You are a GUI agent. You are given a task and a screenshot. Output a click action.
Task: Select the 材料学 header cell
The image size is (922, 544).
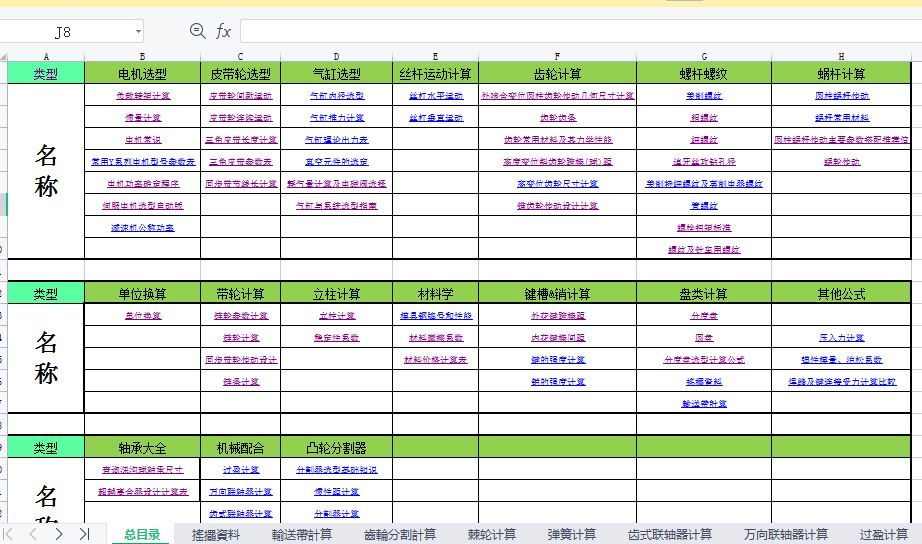click(x=436, y=293)
